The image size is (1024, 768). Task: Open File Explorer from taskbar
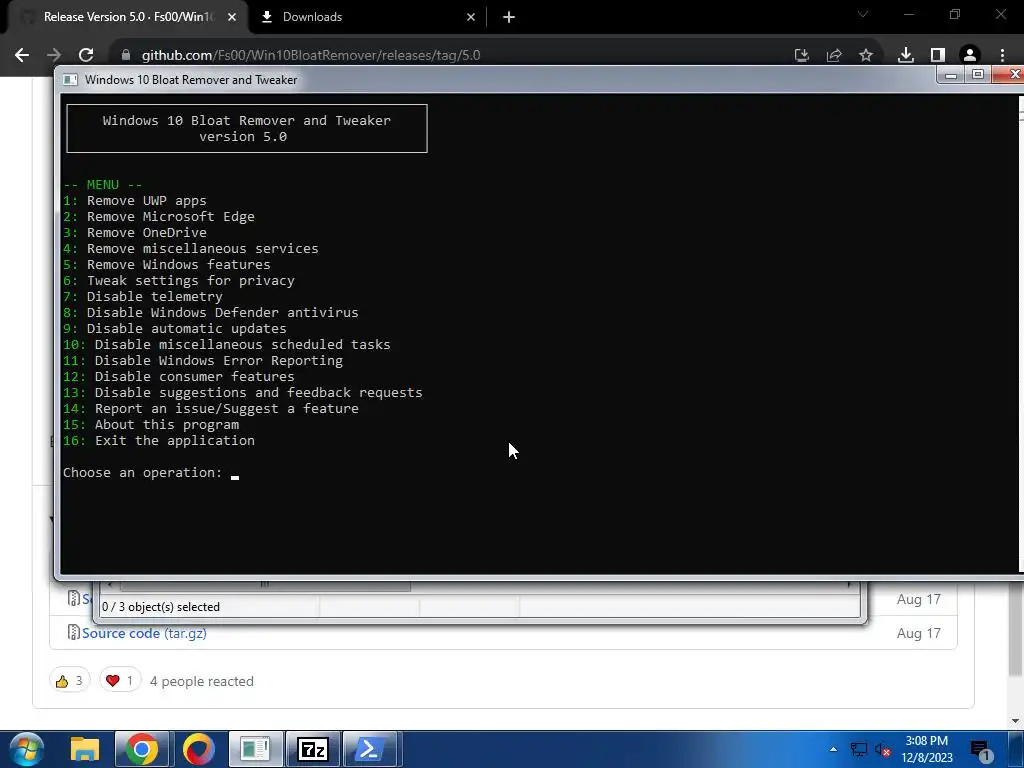pyautogui.click(x=85, y=749)
